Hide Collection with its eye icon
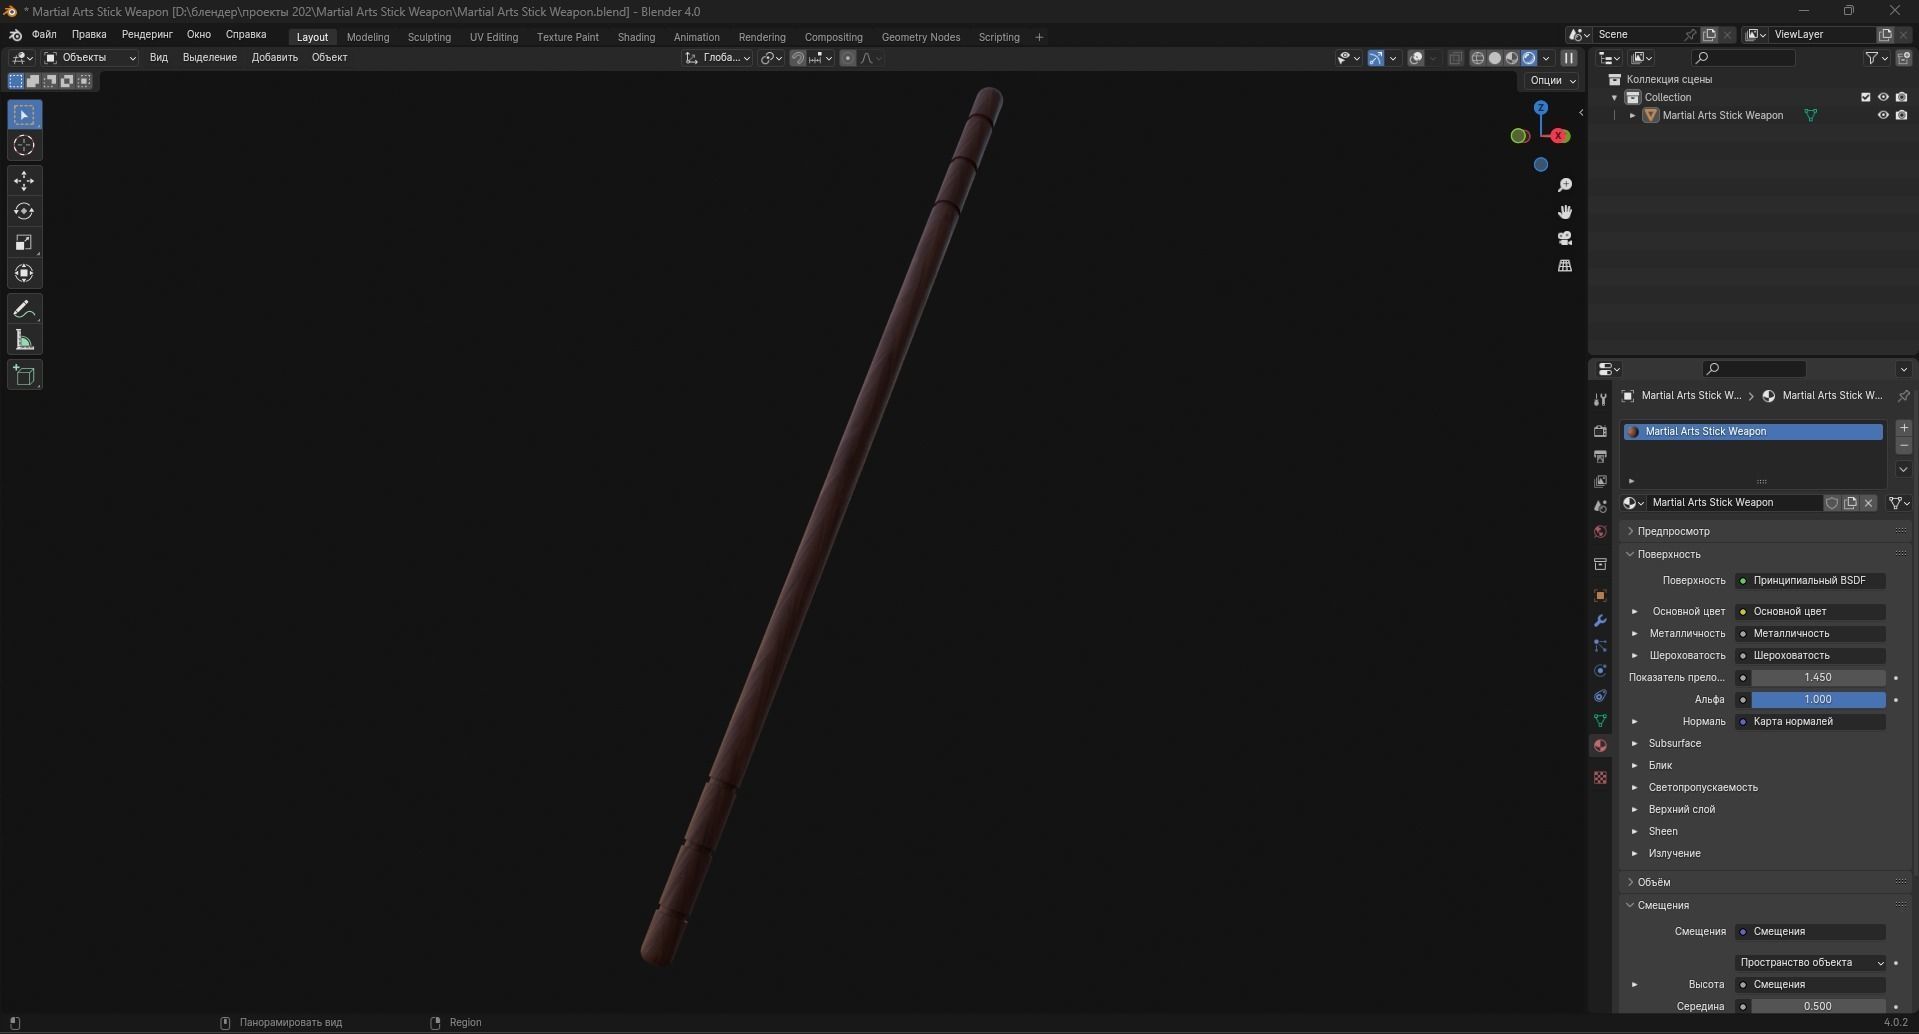The image size is (1919, 1034). pos(1883,97)
